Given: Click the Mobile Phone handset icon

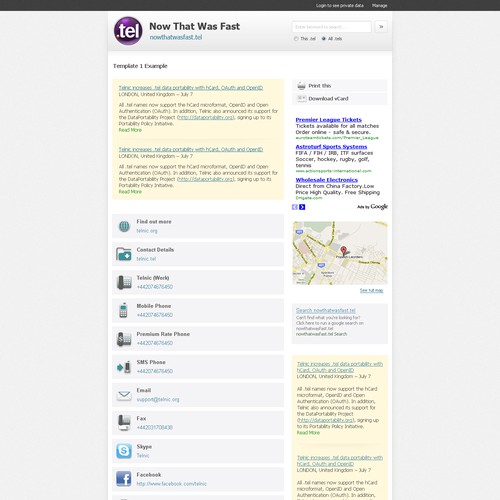Looking at the screenshot, I should [x=123, y=310].
